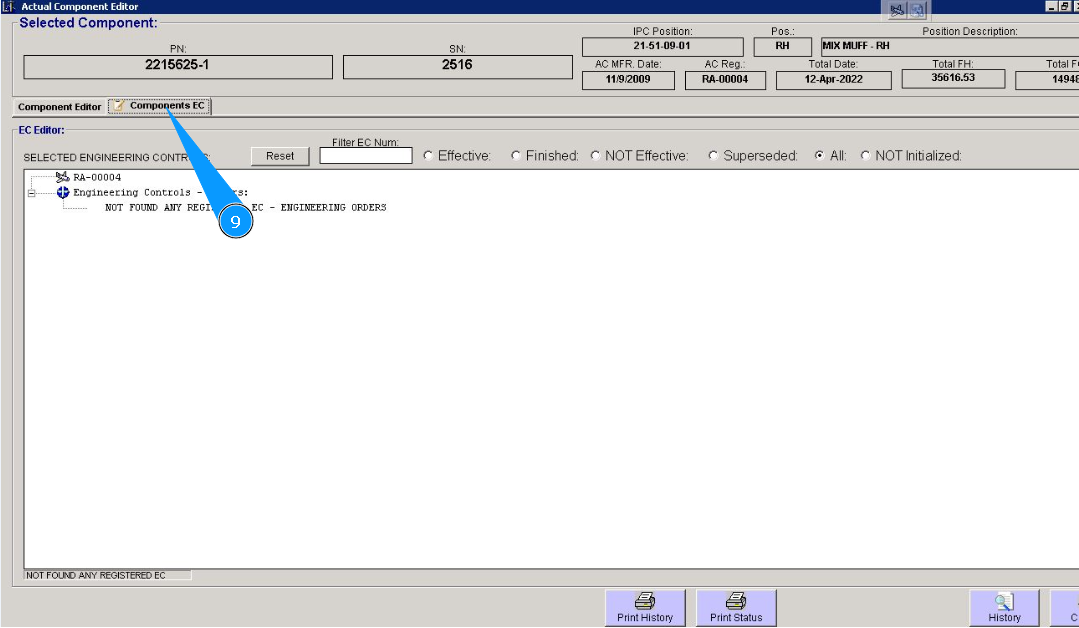Click the blue Engineering Controls node icon
The height and width of the screenshot is (628, 1079).
[63, 192]
